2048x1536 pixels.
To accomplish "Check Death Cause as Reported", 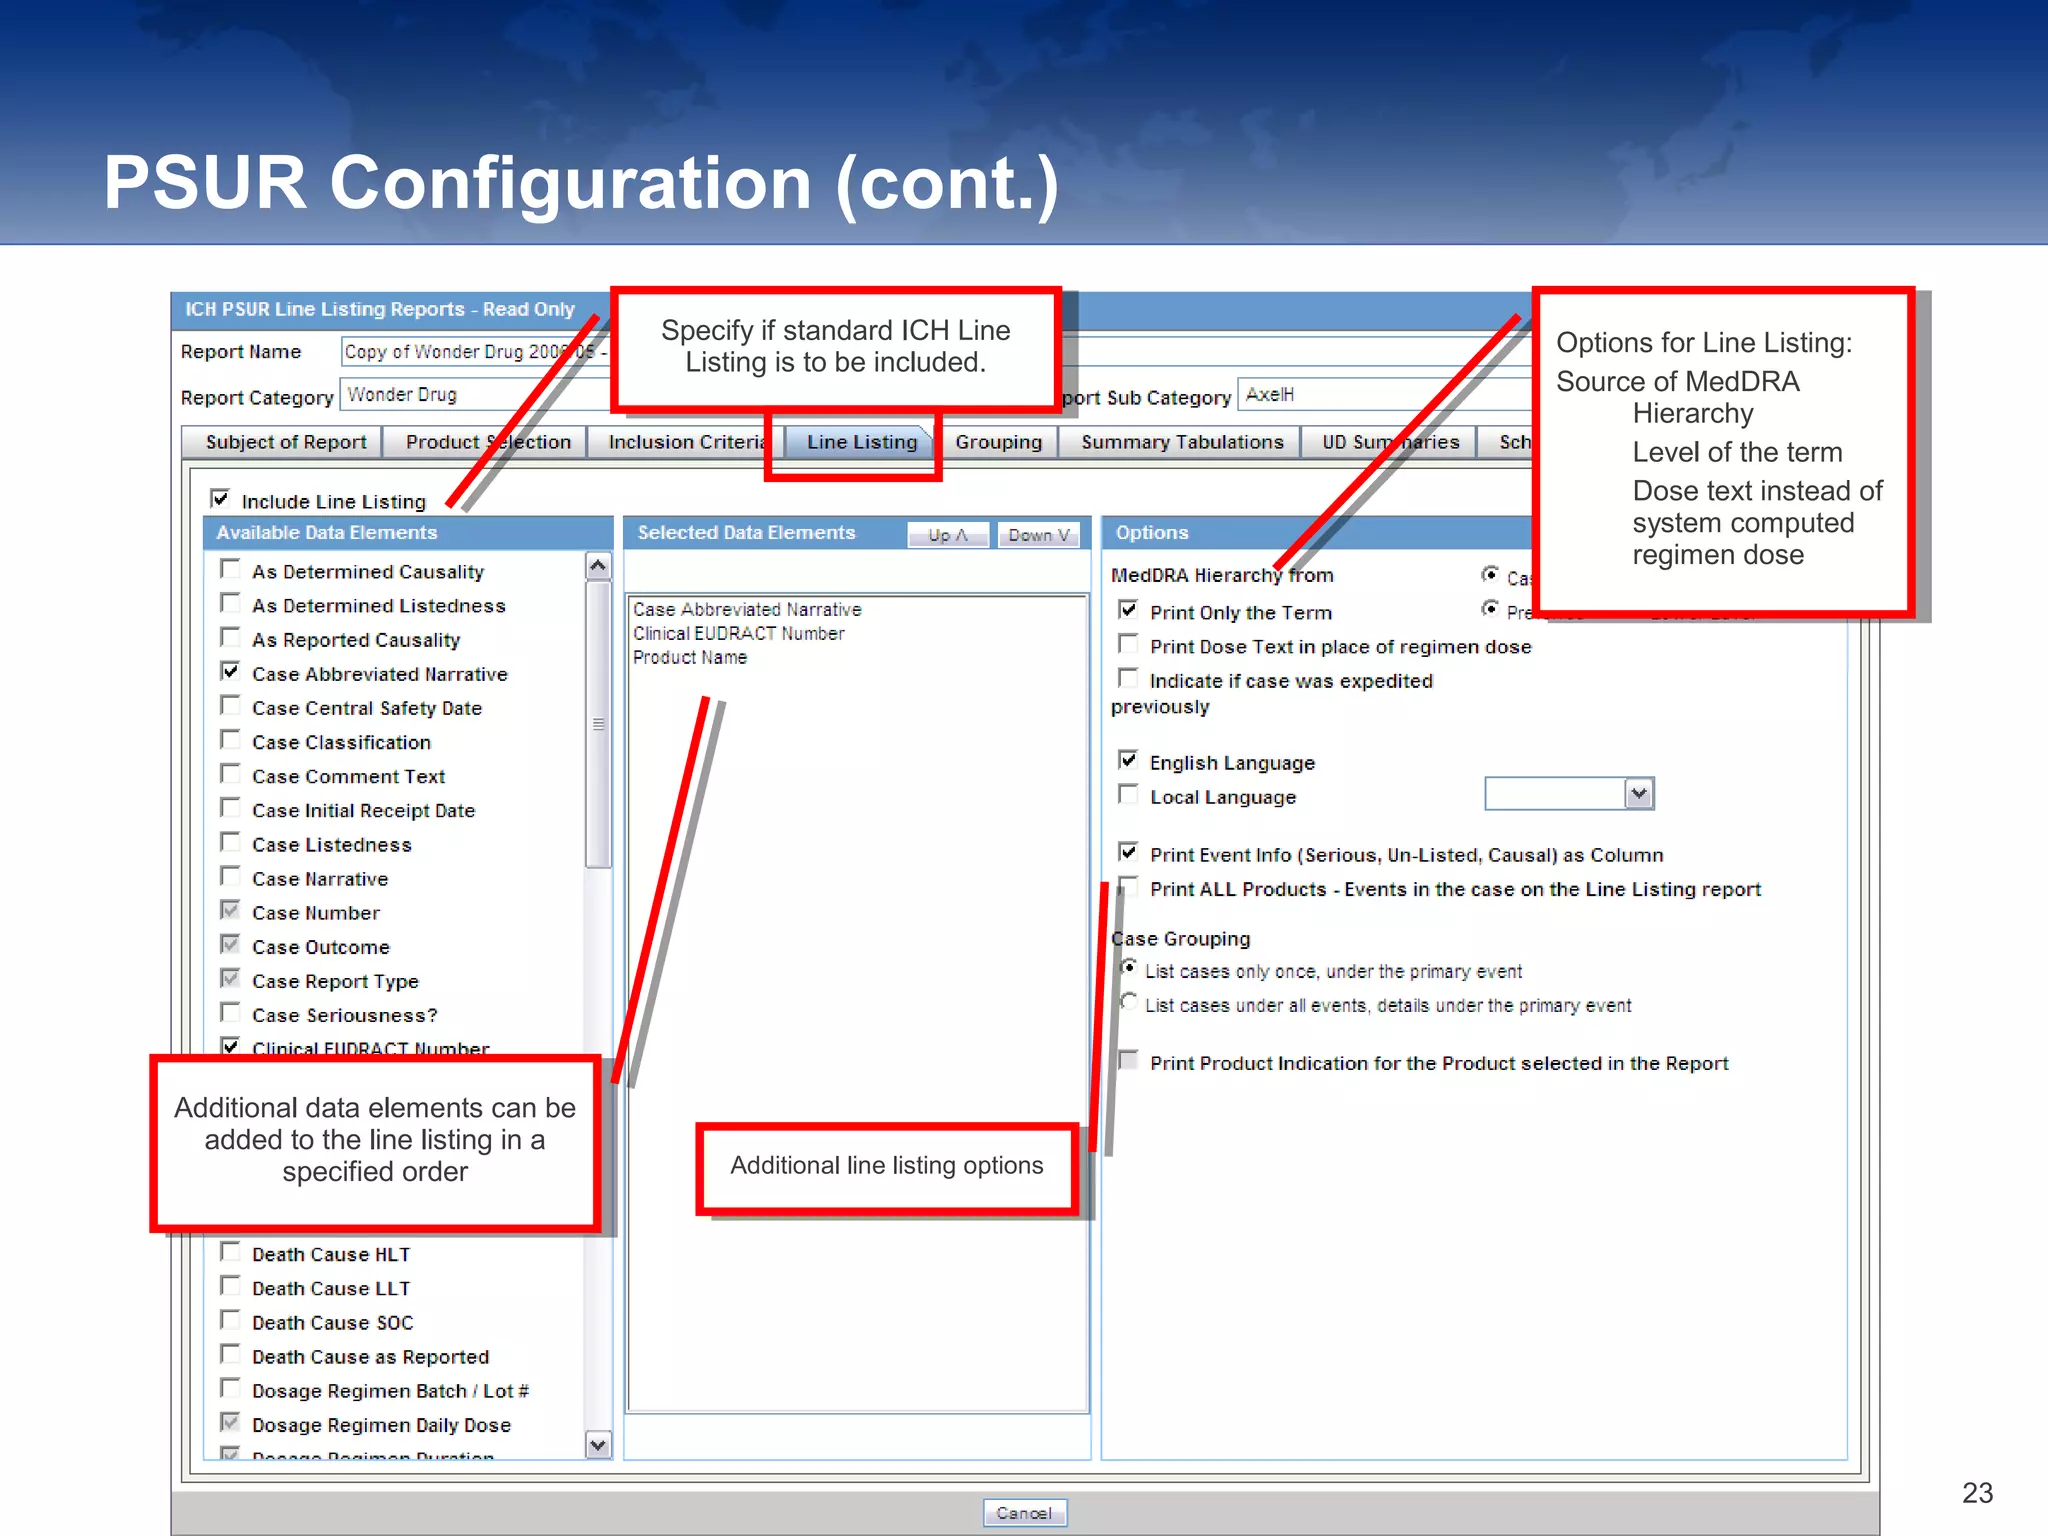I will coord(230,1353).
